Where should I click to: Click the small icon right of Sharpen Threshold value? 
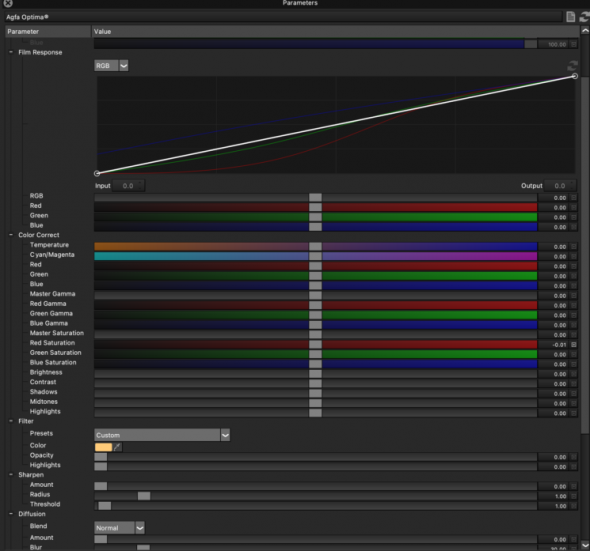(x=573, y=506)
